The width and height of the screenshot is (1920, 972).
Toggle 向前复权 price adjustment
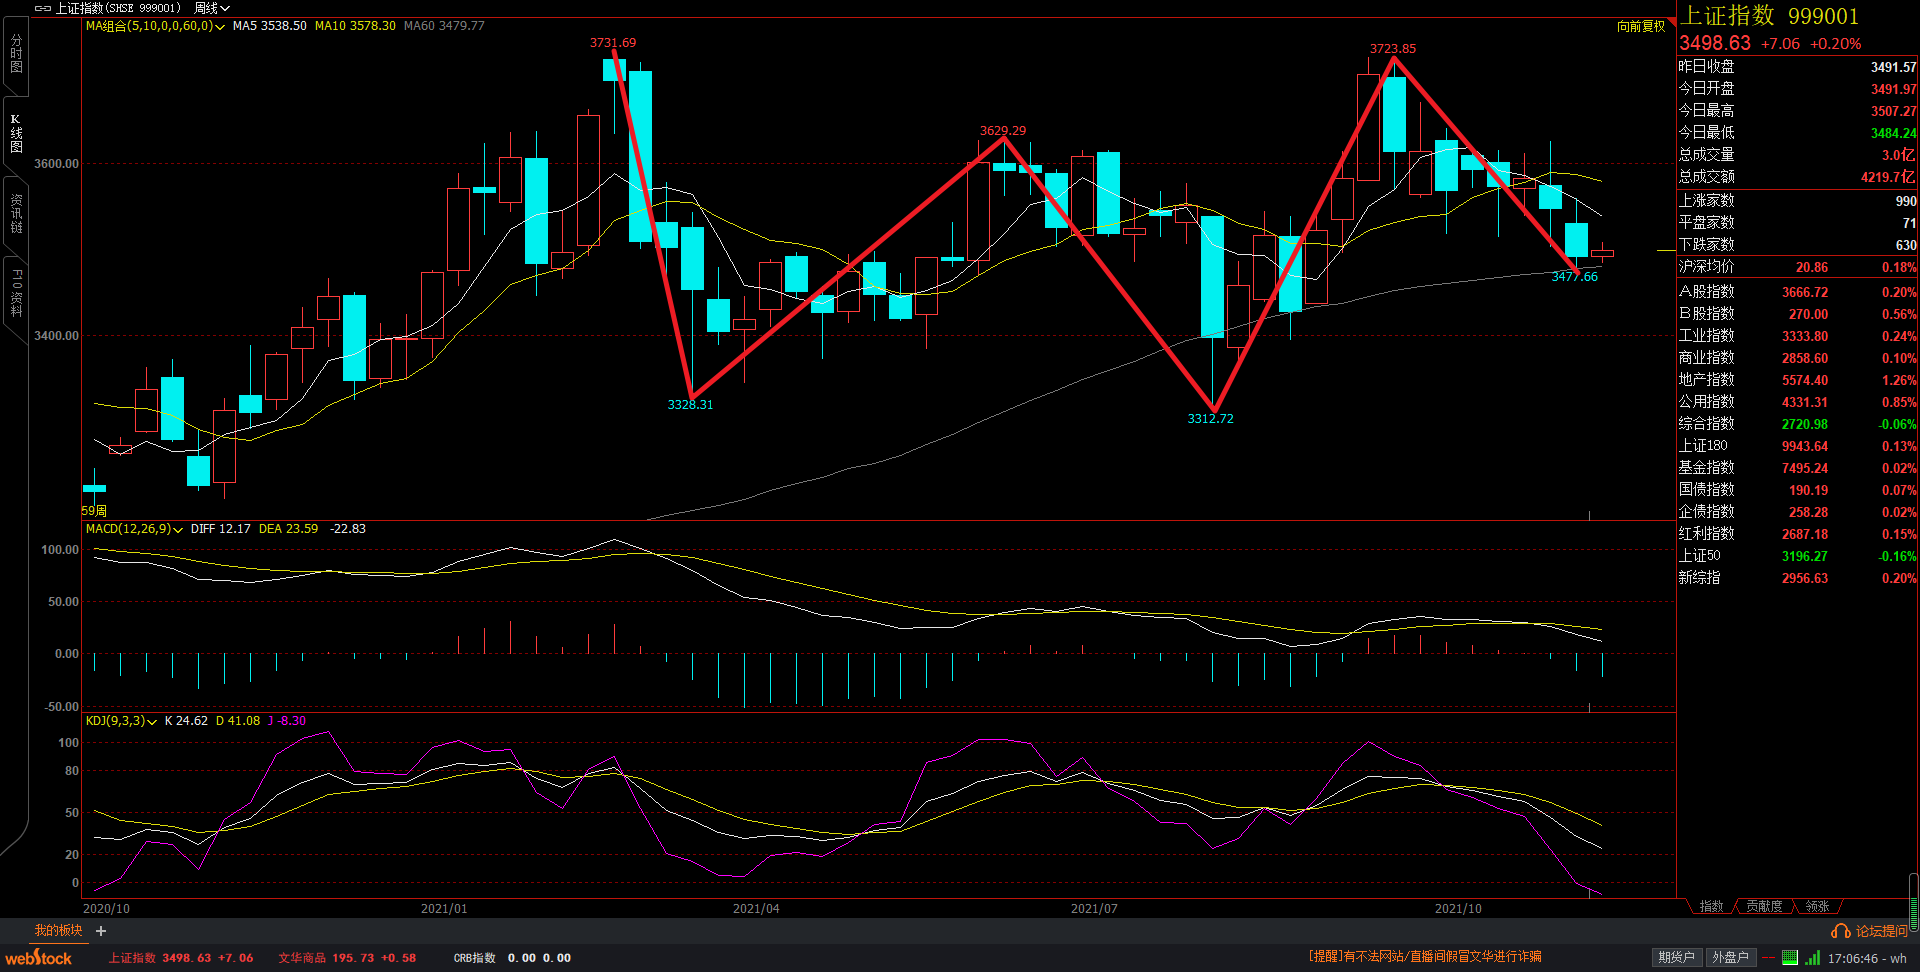[1641, 26]
